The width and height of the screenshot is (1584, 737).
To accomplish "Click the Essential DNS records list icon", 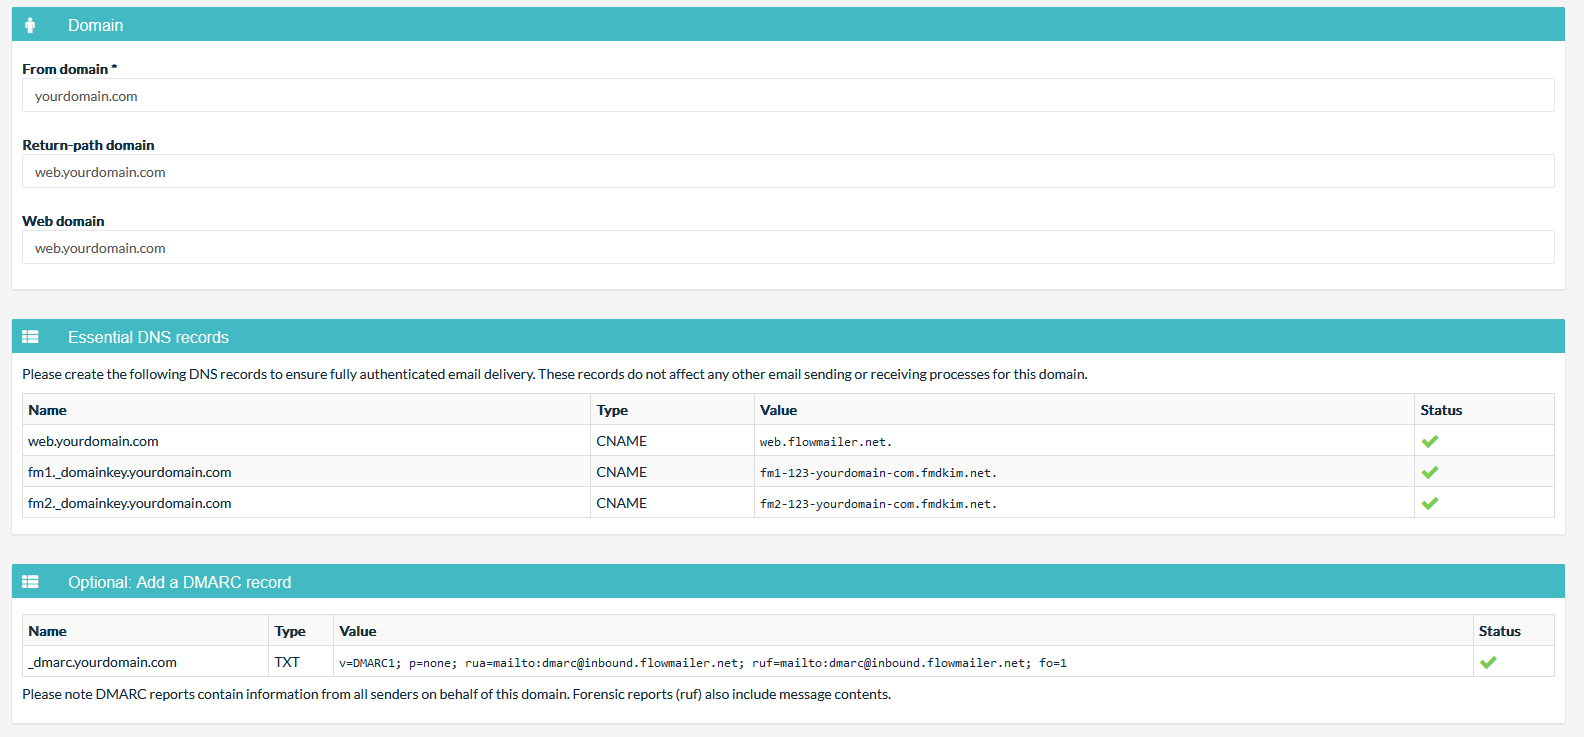I will (x=30, y=337).
